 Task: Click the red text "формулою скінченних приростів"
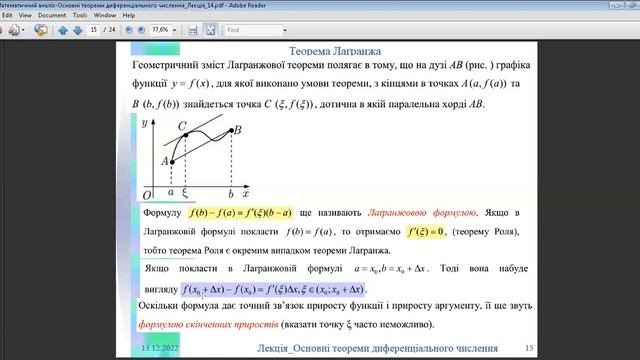coord(208,325)
